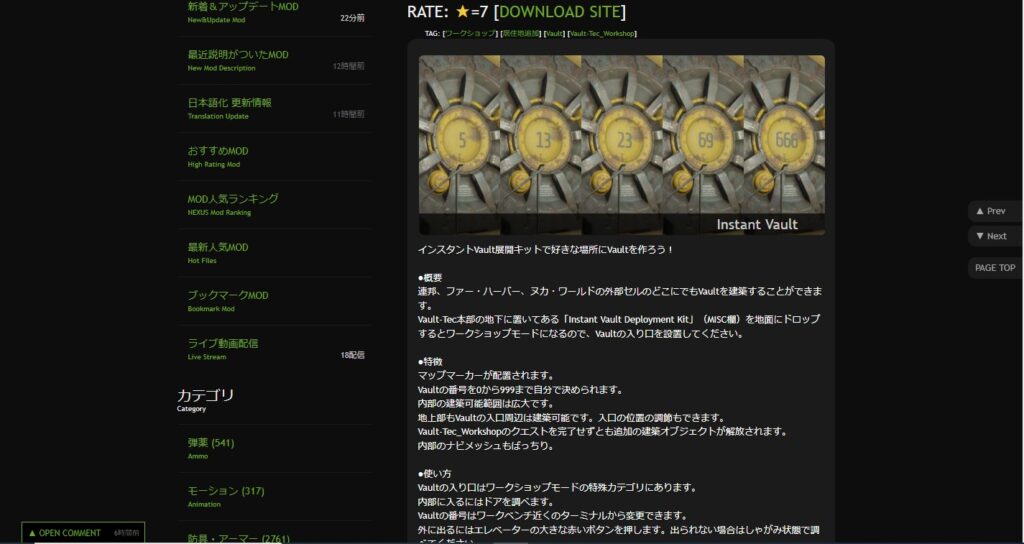This screenshot has width=1024, height=544.
Task: Open MOD人気ランキング sidebar item
Action: [275, 205]
